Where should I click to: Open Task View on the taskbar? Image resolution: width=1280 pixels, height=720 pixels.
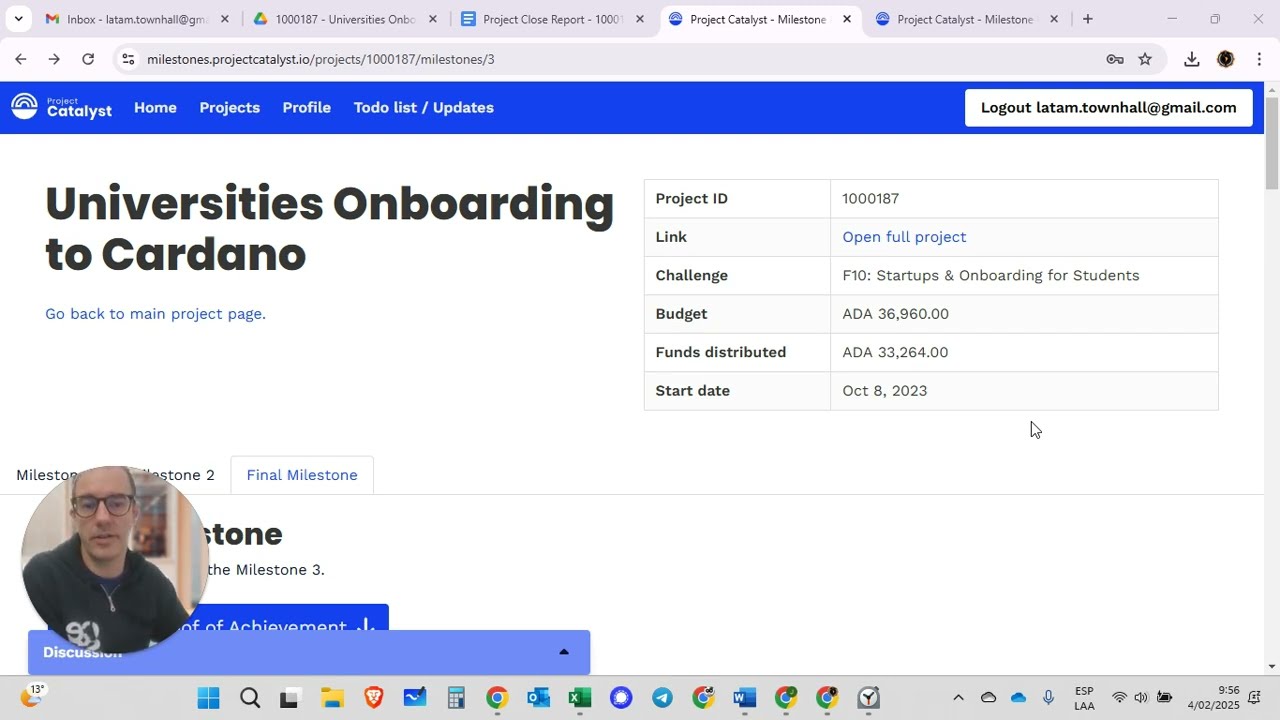point(289,697)
